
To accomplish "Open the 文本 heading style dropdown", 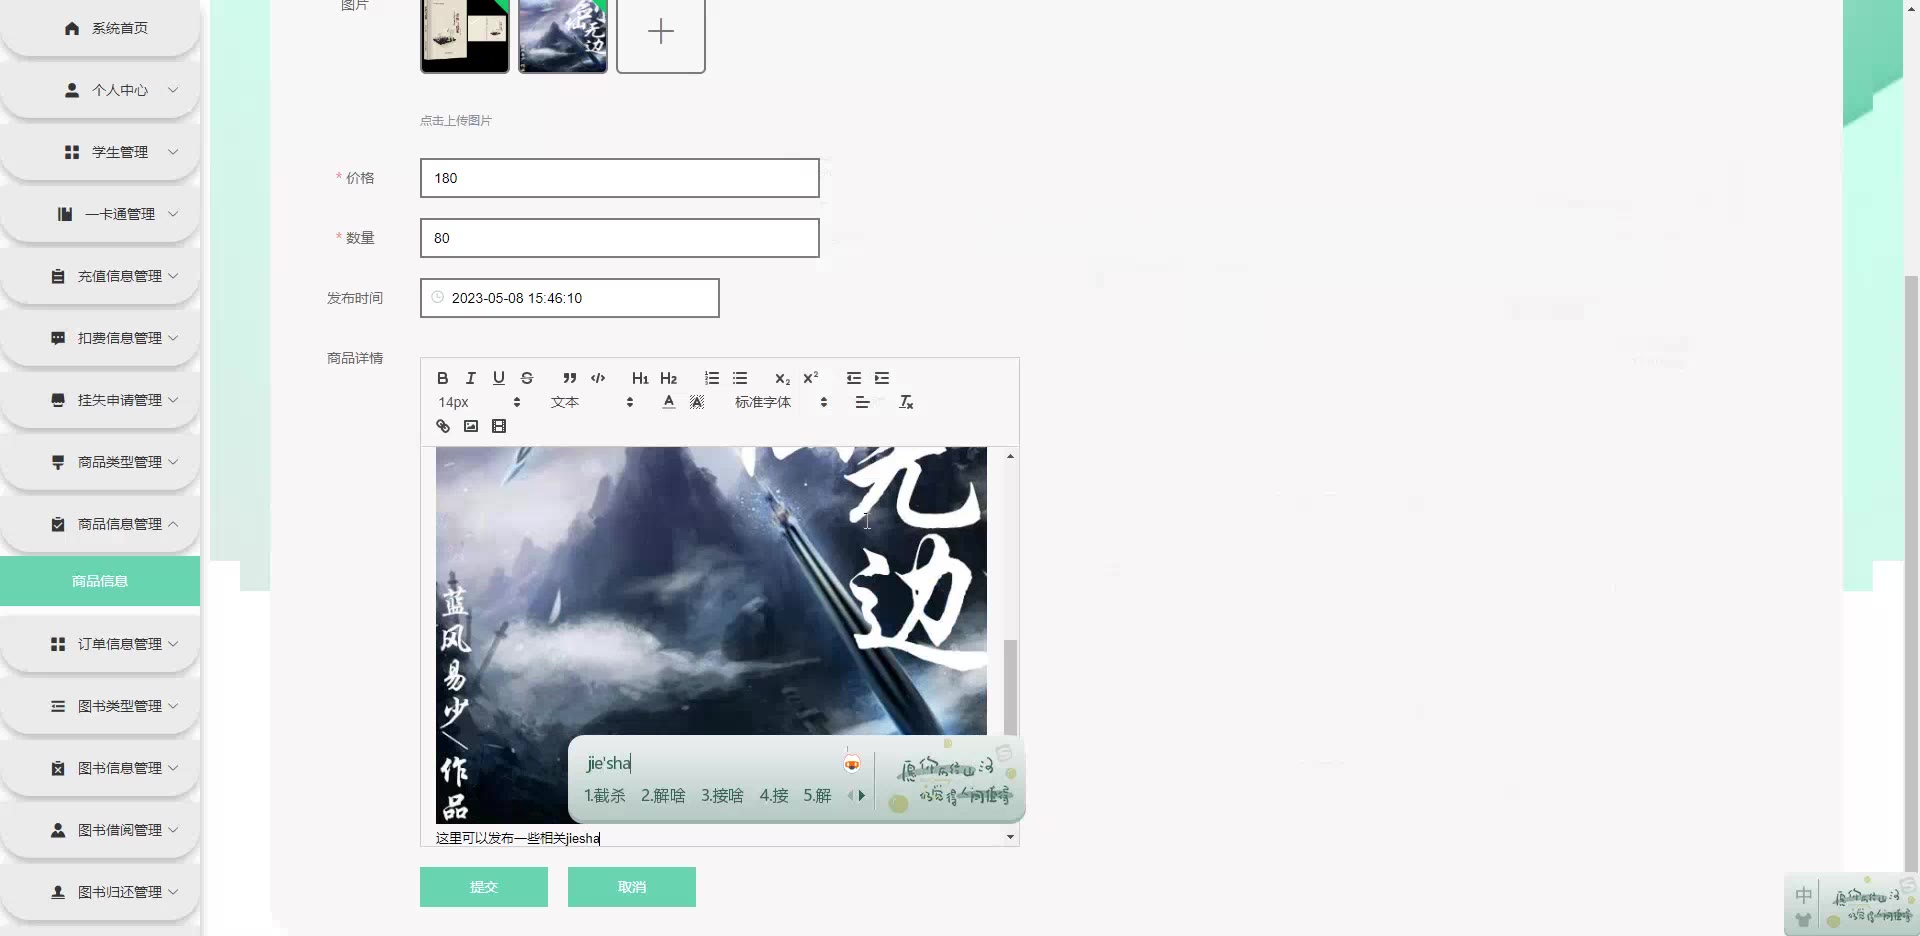I will click(592, 402).
